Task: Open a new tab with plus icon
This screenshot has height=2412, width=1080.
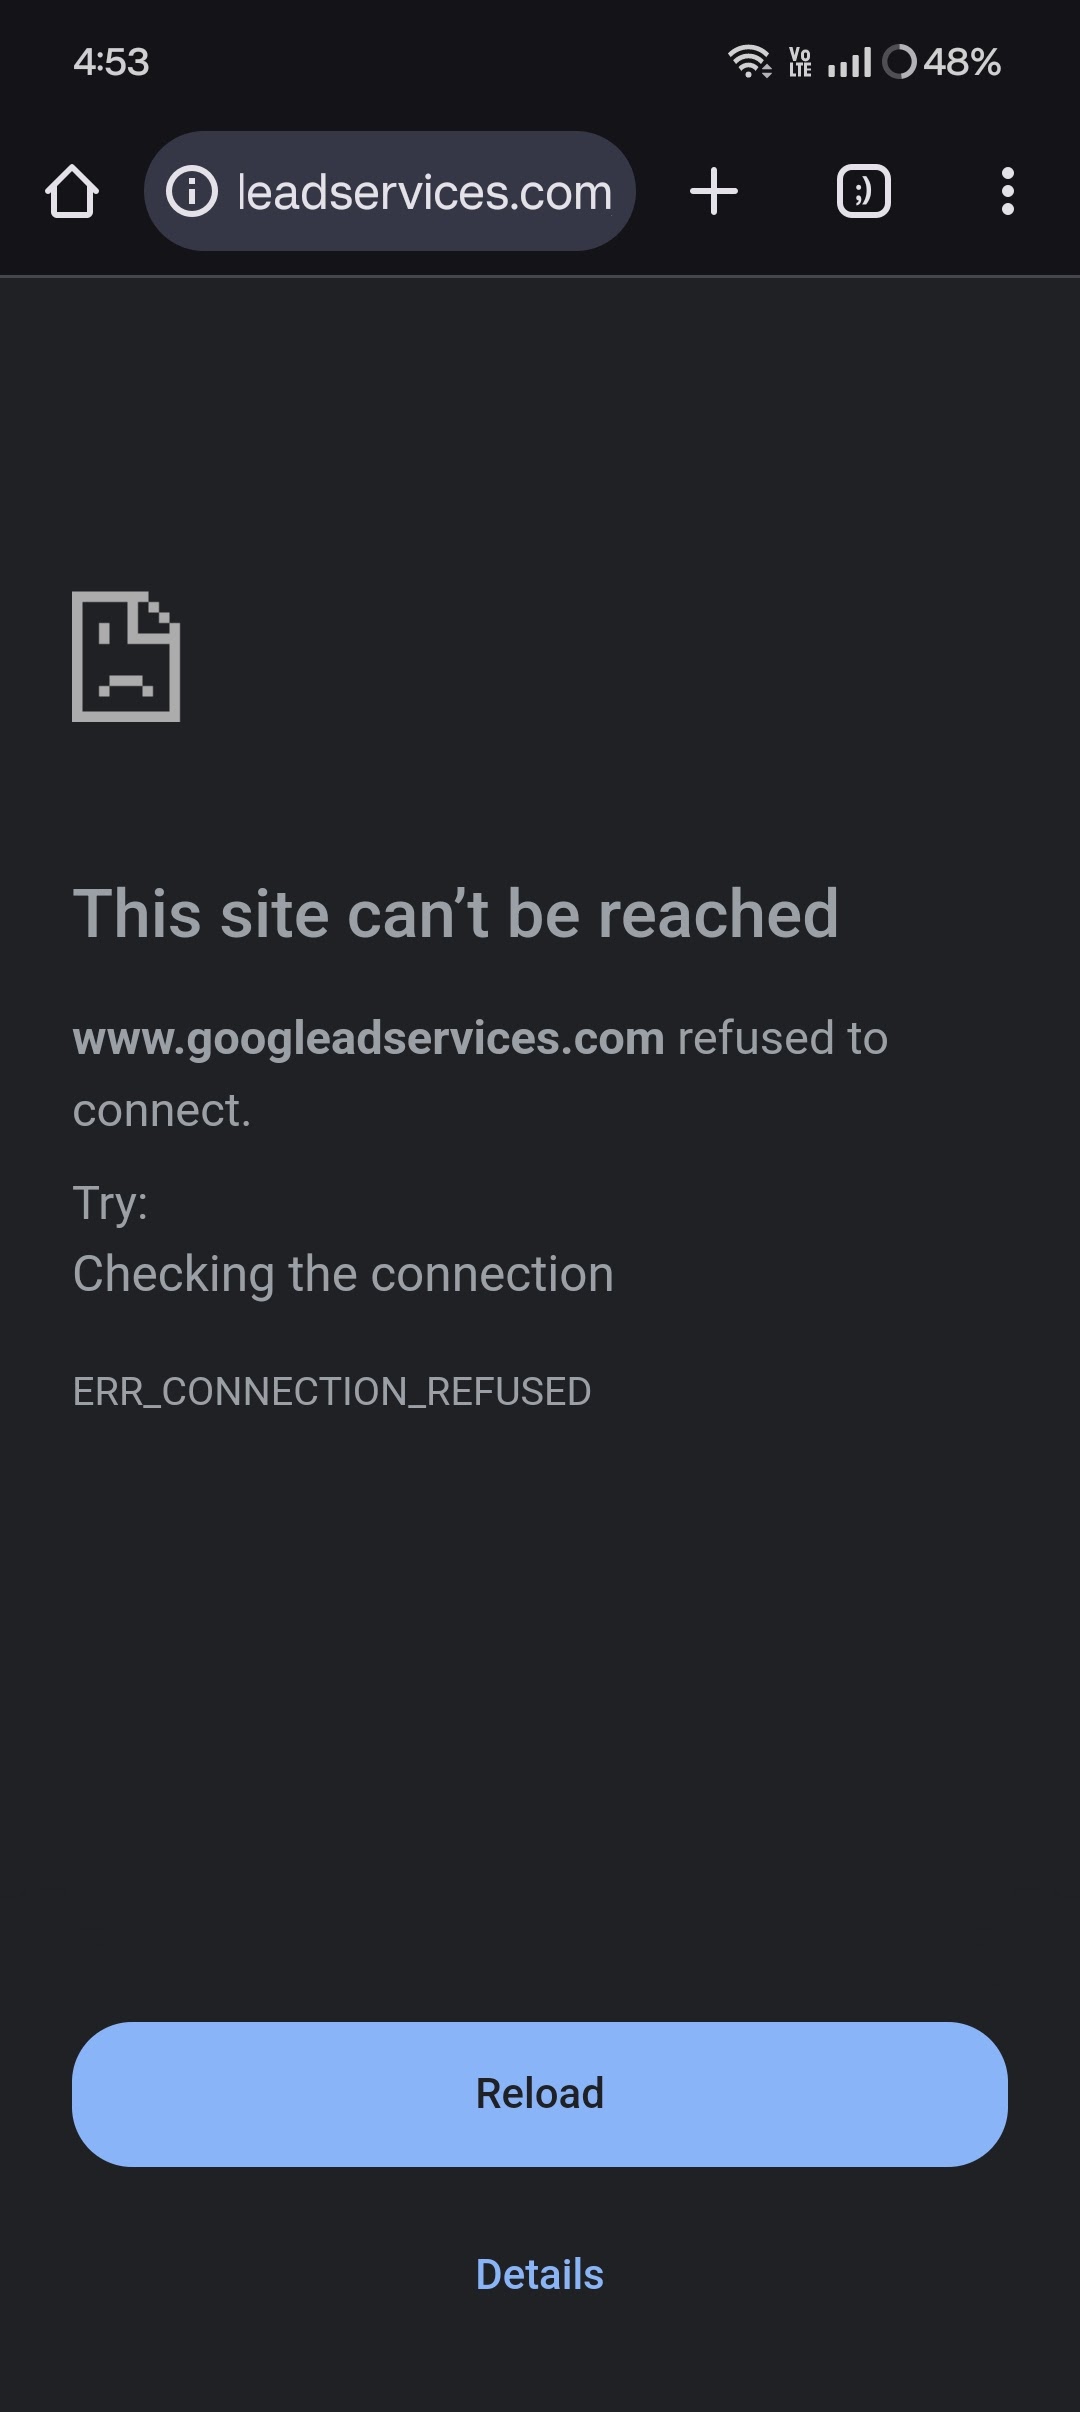Action: (714, 191)
